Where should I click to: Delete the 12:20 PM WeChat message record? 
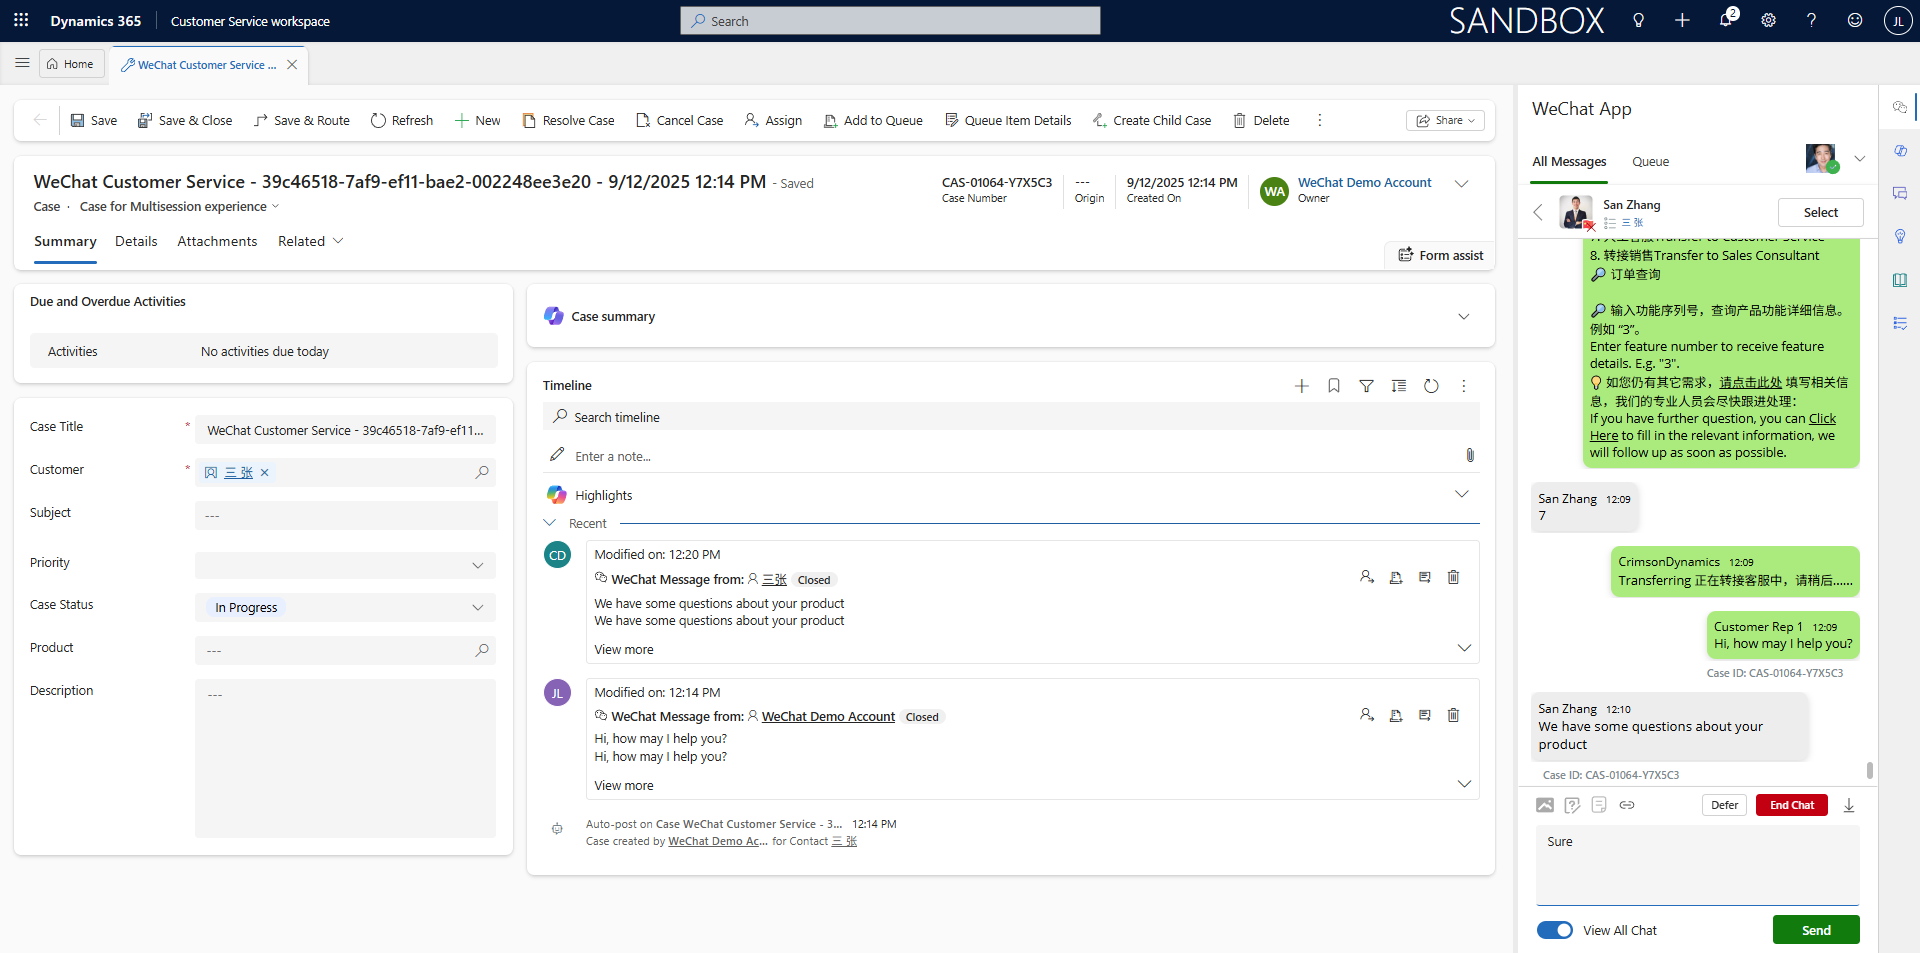(1453, 578)
